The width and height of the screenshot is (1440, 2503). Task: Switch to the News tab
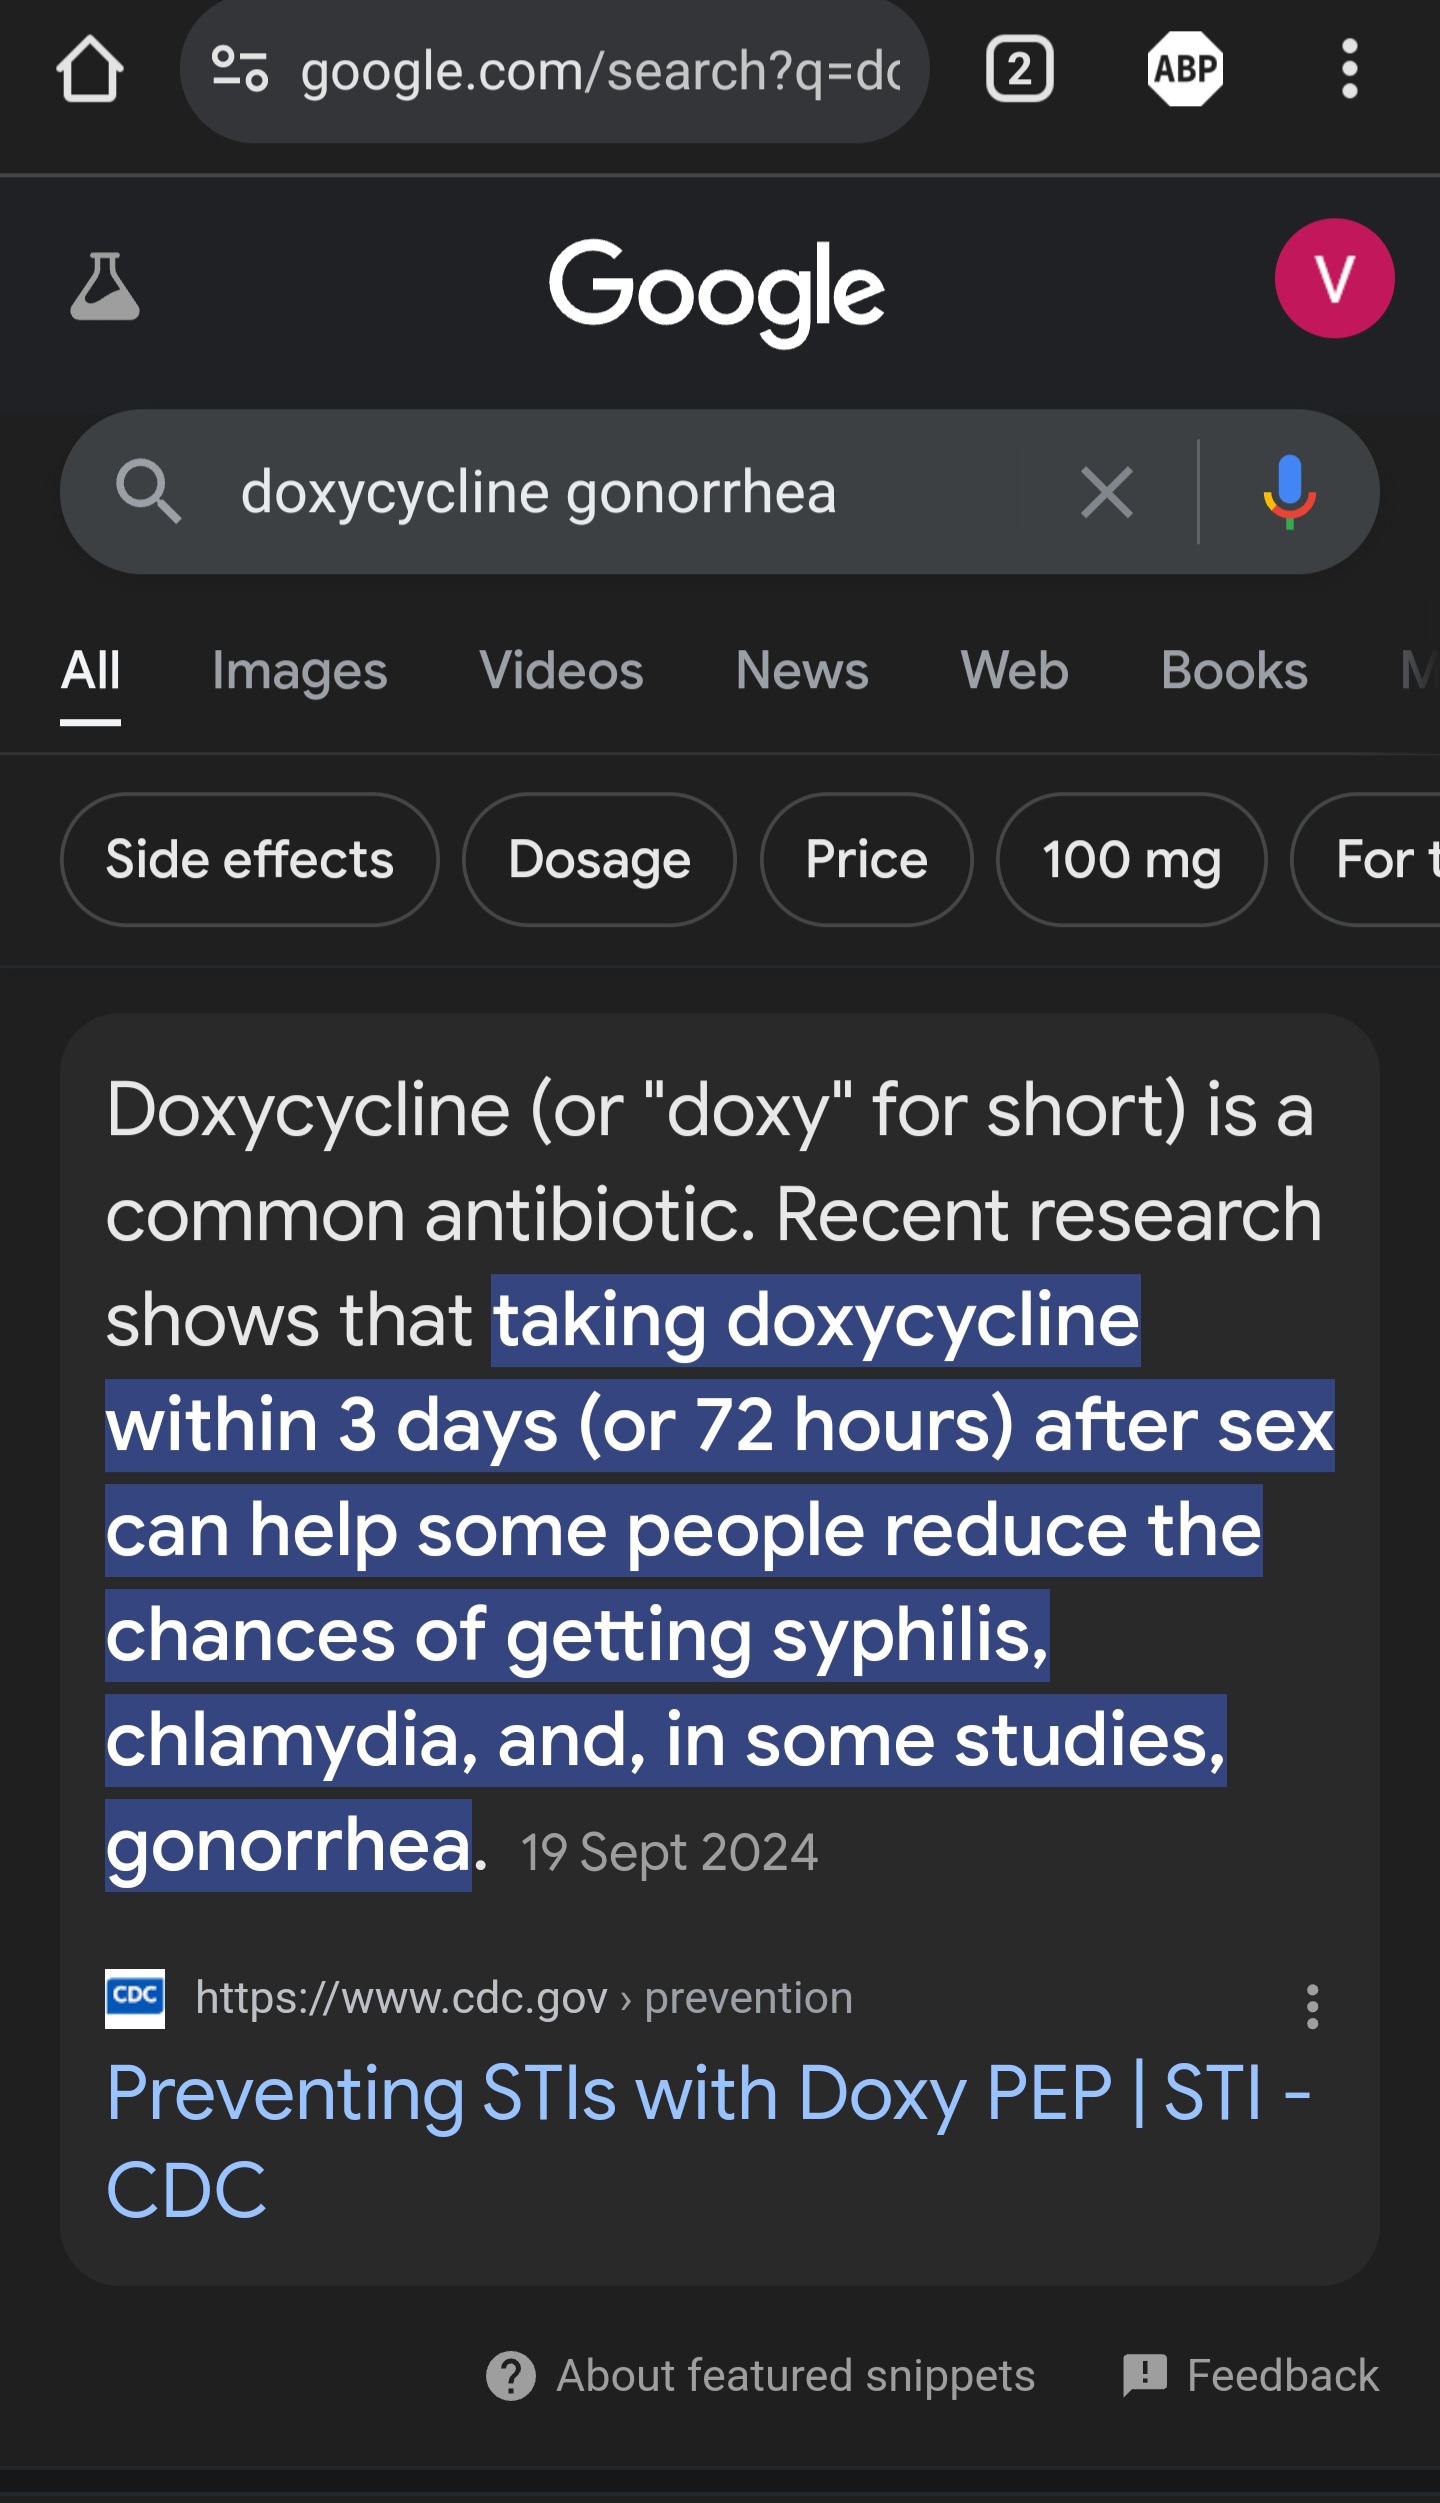(802, 671)
